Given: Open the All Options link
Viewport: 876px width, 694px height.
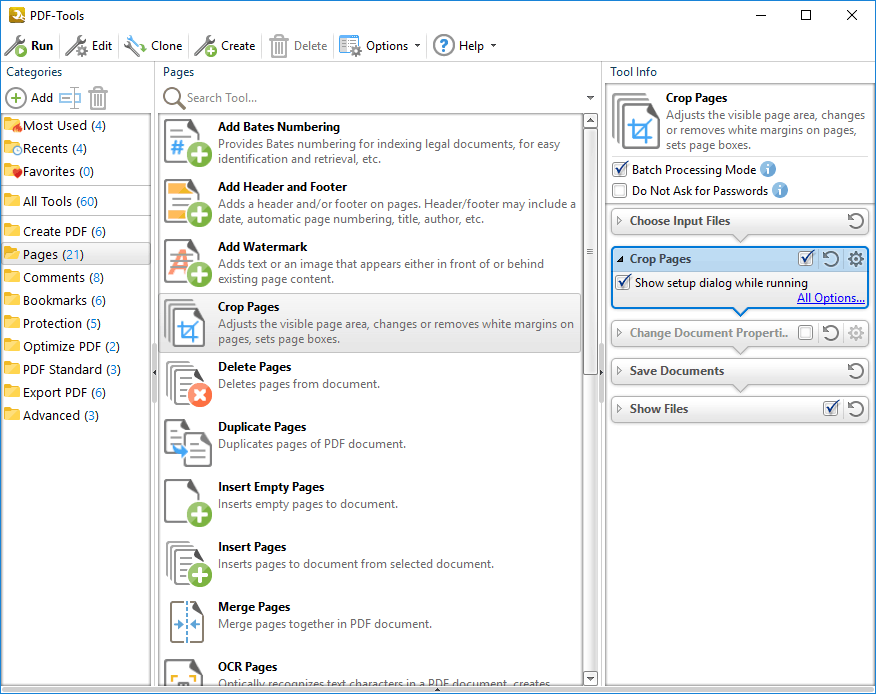Looking at the screenshot, I should point(831,298).
